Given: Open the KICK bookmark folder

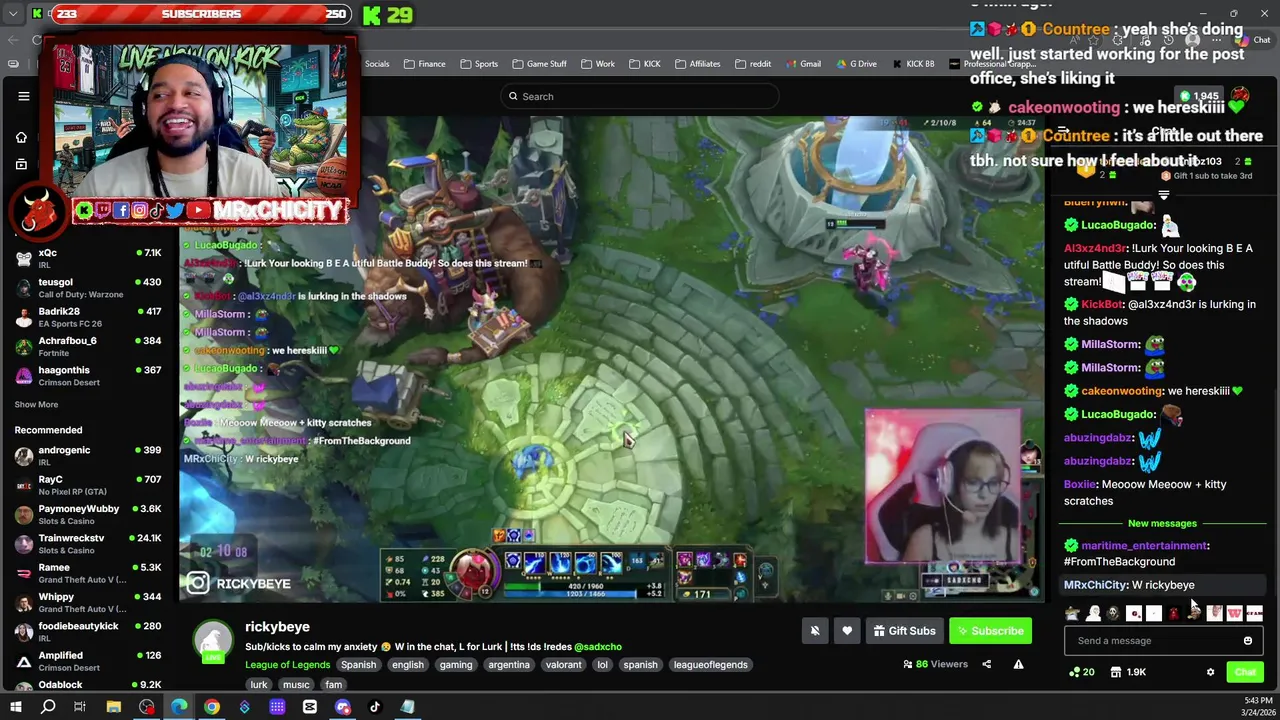Looking at the screenshot, I should 644,64.
